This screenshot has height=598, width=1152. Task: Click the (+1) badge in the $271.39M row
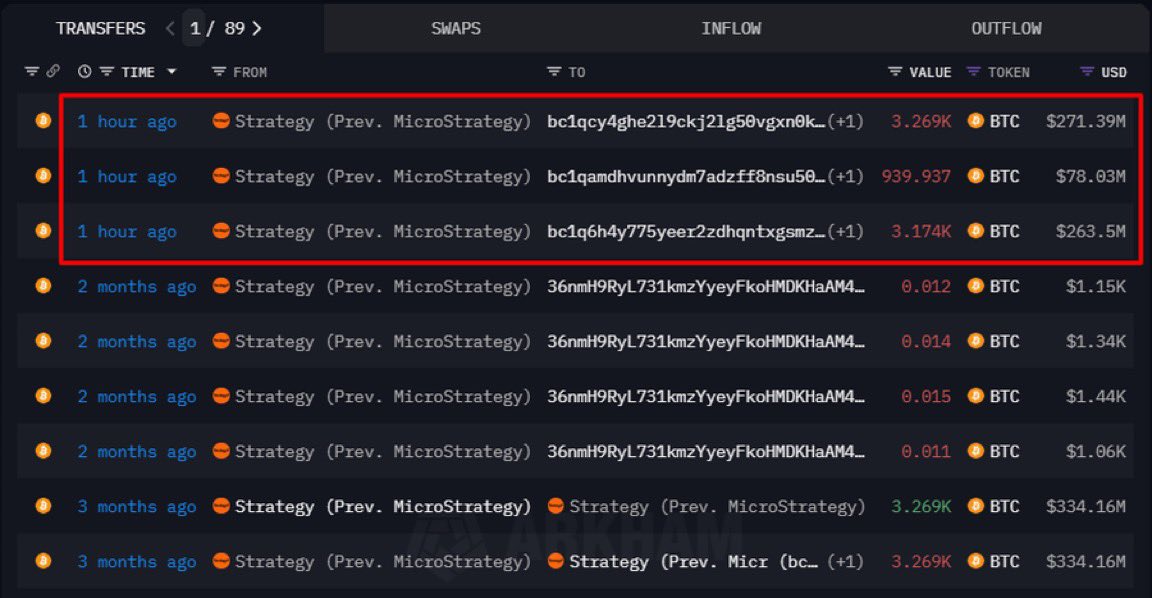coord(846,121)
